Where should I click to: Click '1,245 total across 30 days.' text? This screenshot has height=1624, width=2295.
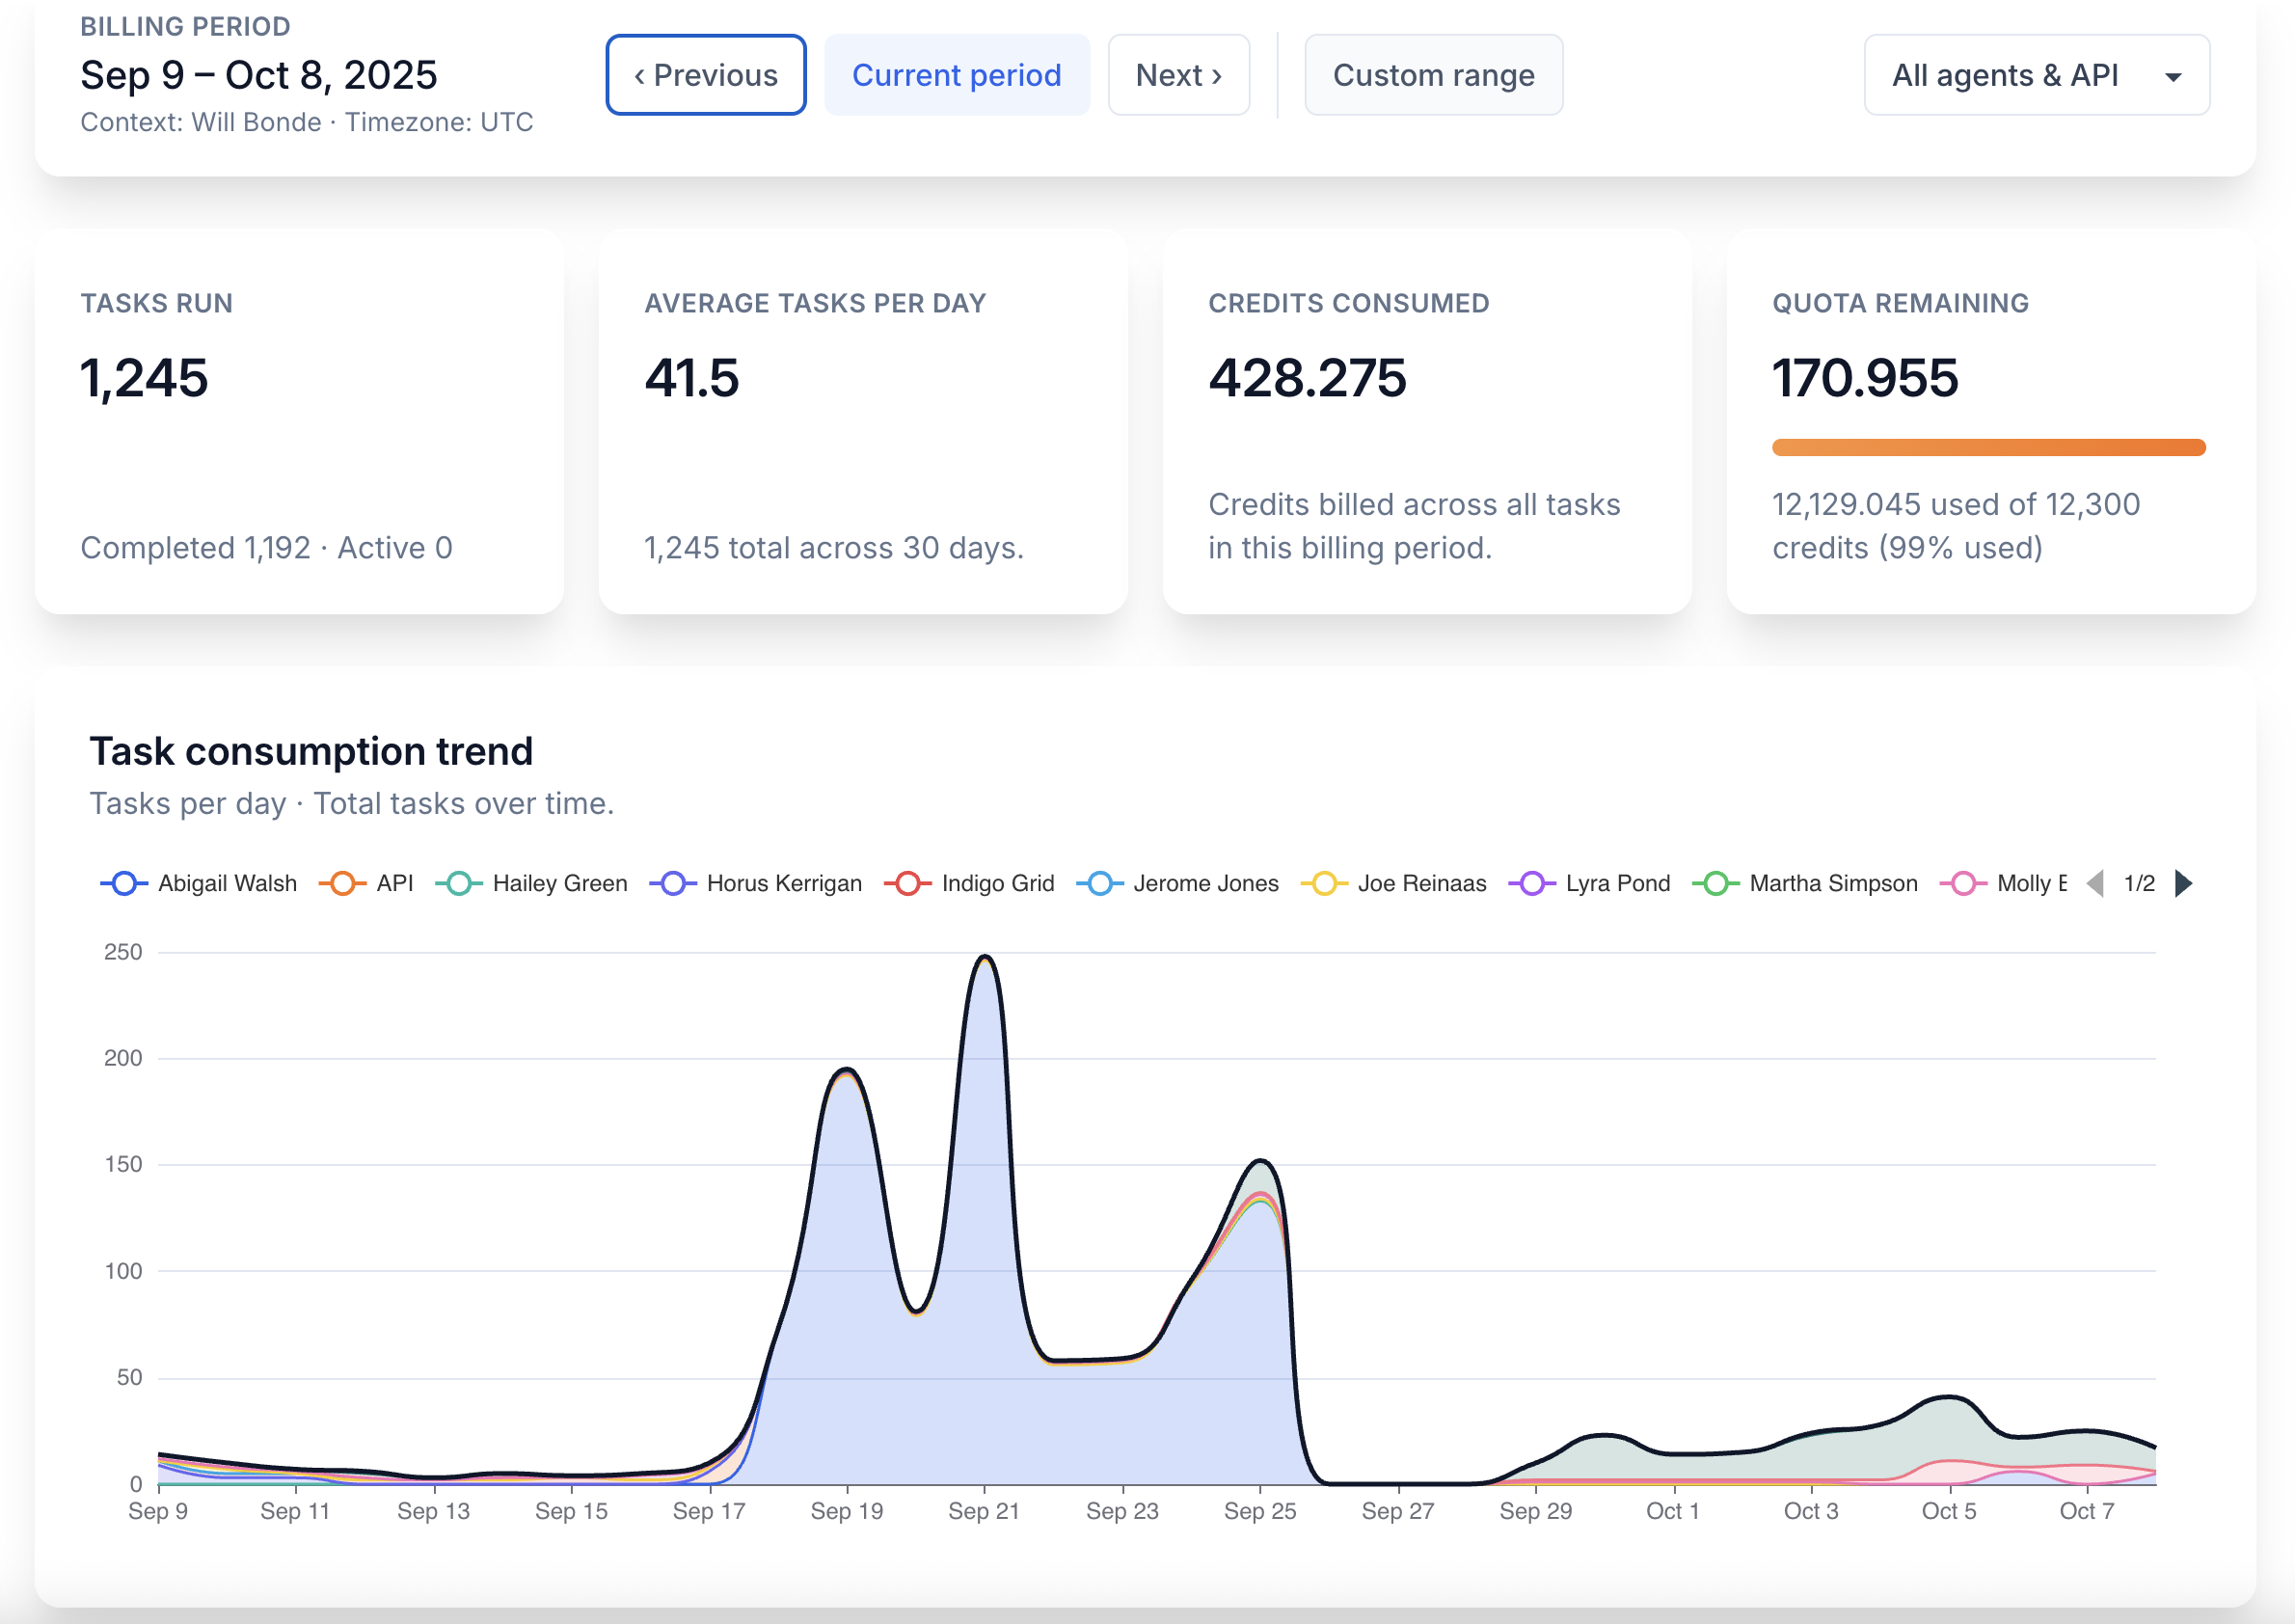point(834,547)
